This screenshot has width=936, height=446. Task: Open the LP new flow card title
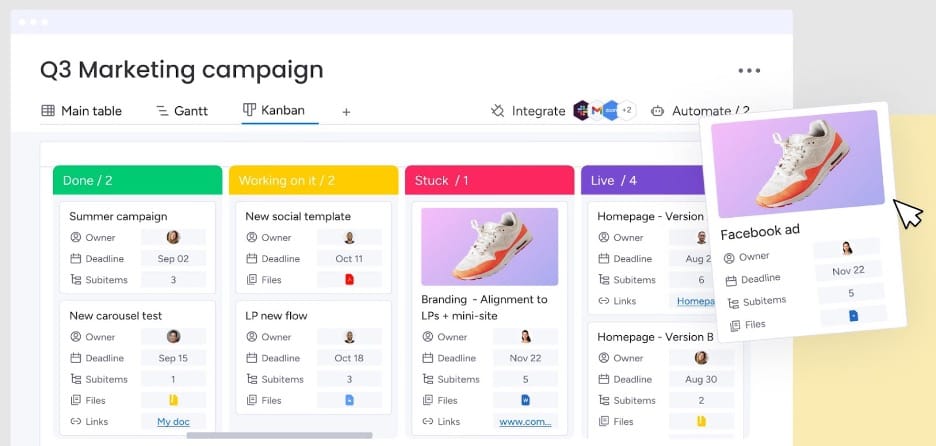pyautogui.click(x=276, y=316)
